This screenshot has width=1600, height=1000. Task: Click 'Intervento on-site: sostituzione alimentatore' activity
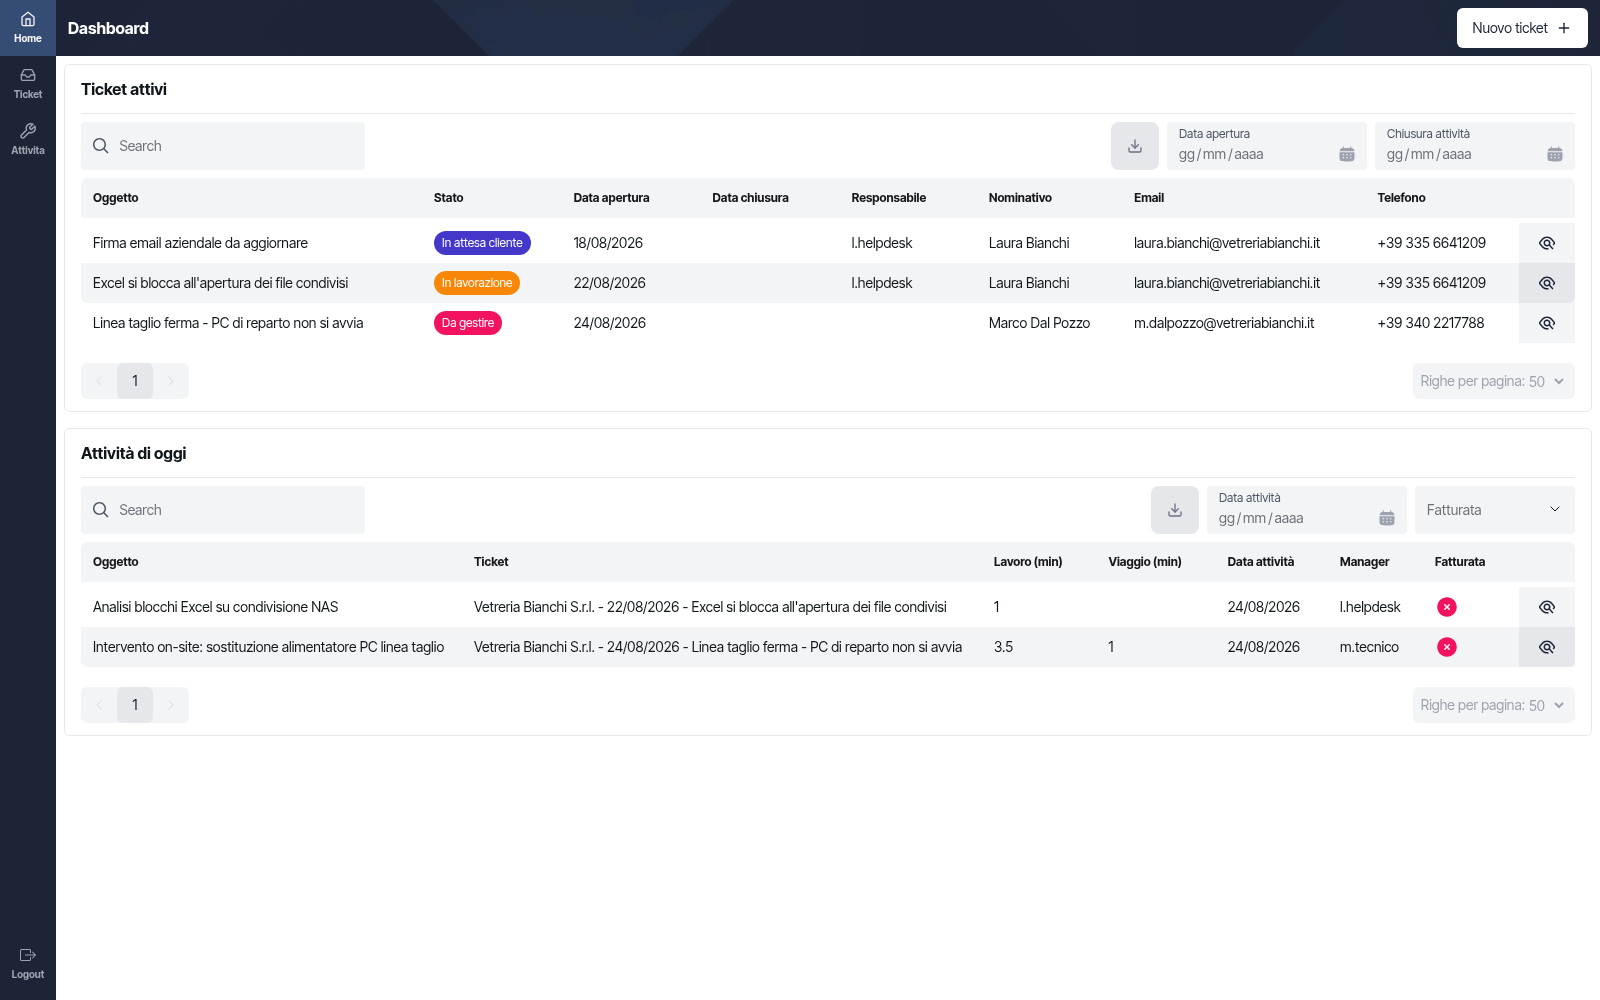(268, 647)
